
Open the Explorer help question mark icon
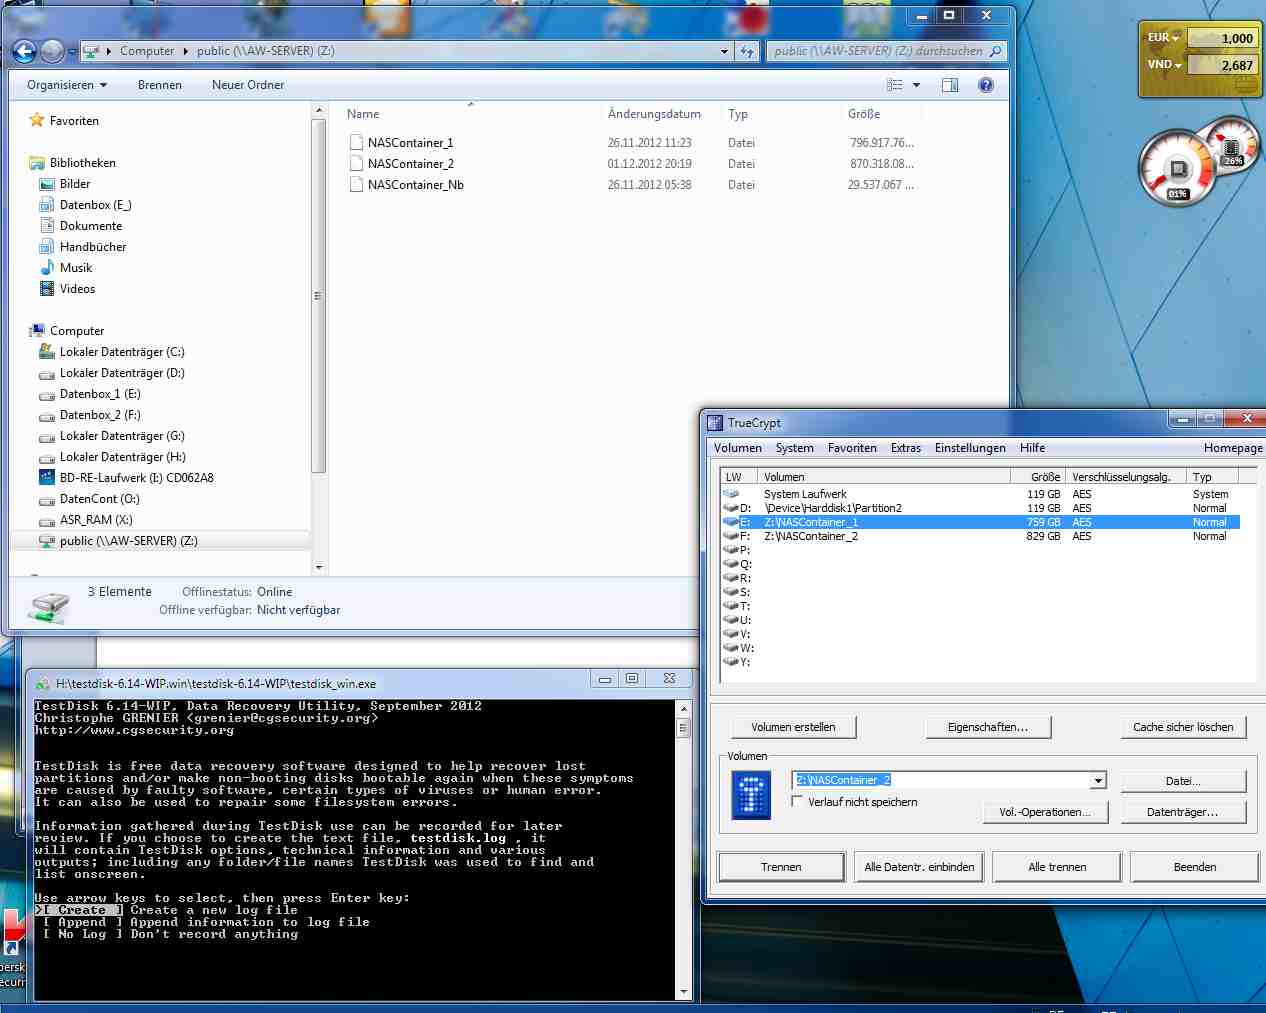[986, 85]
